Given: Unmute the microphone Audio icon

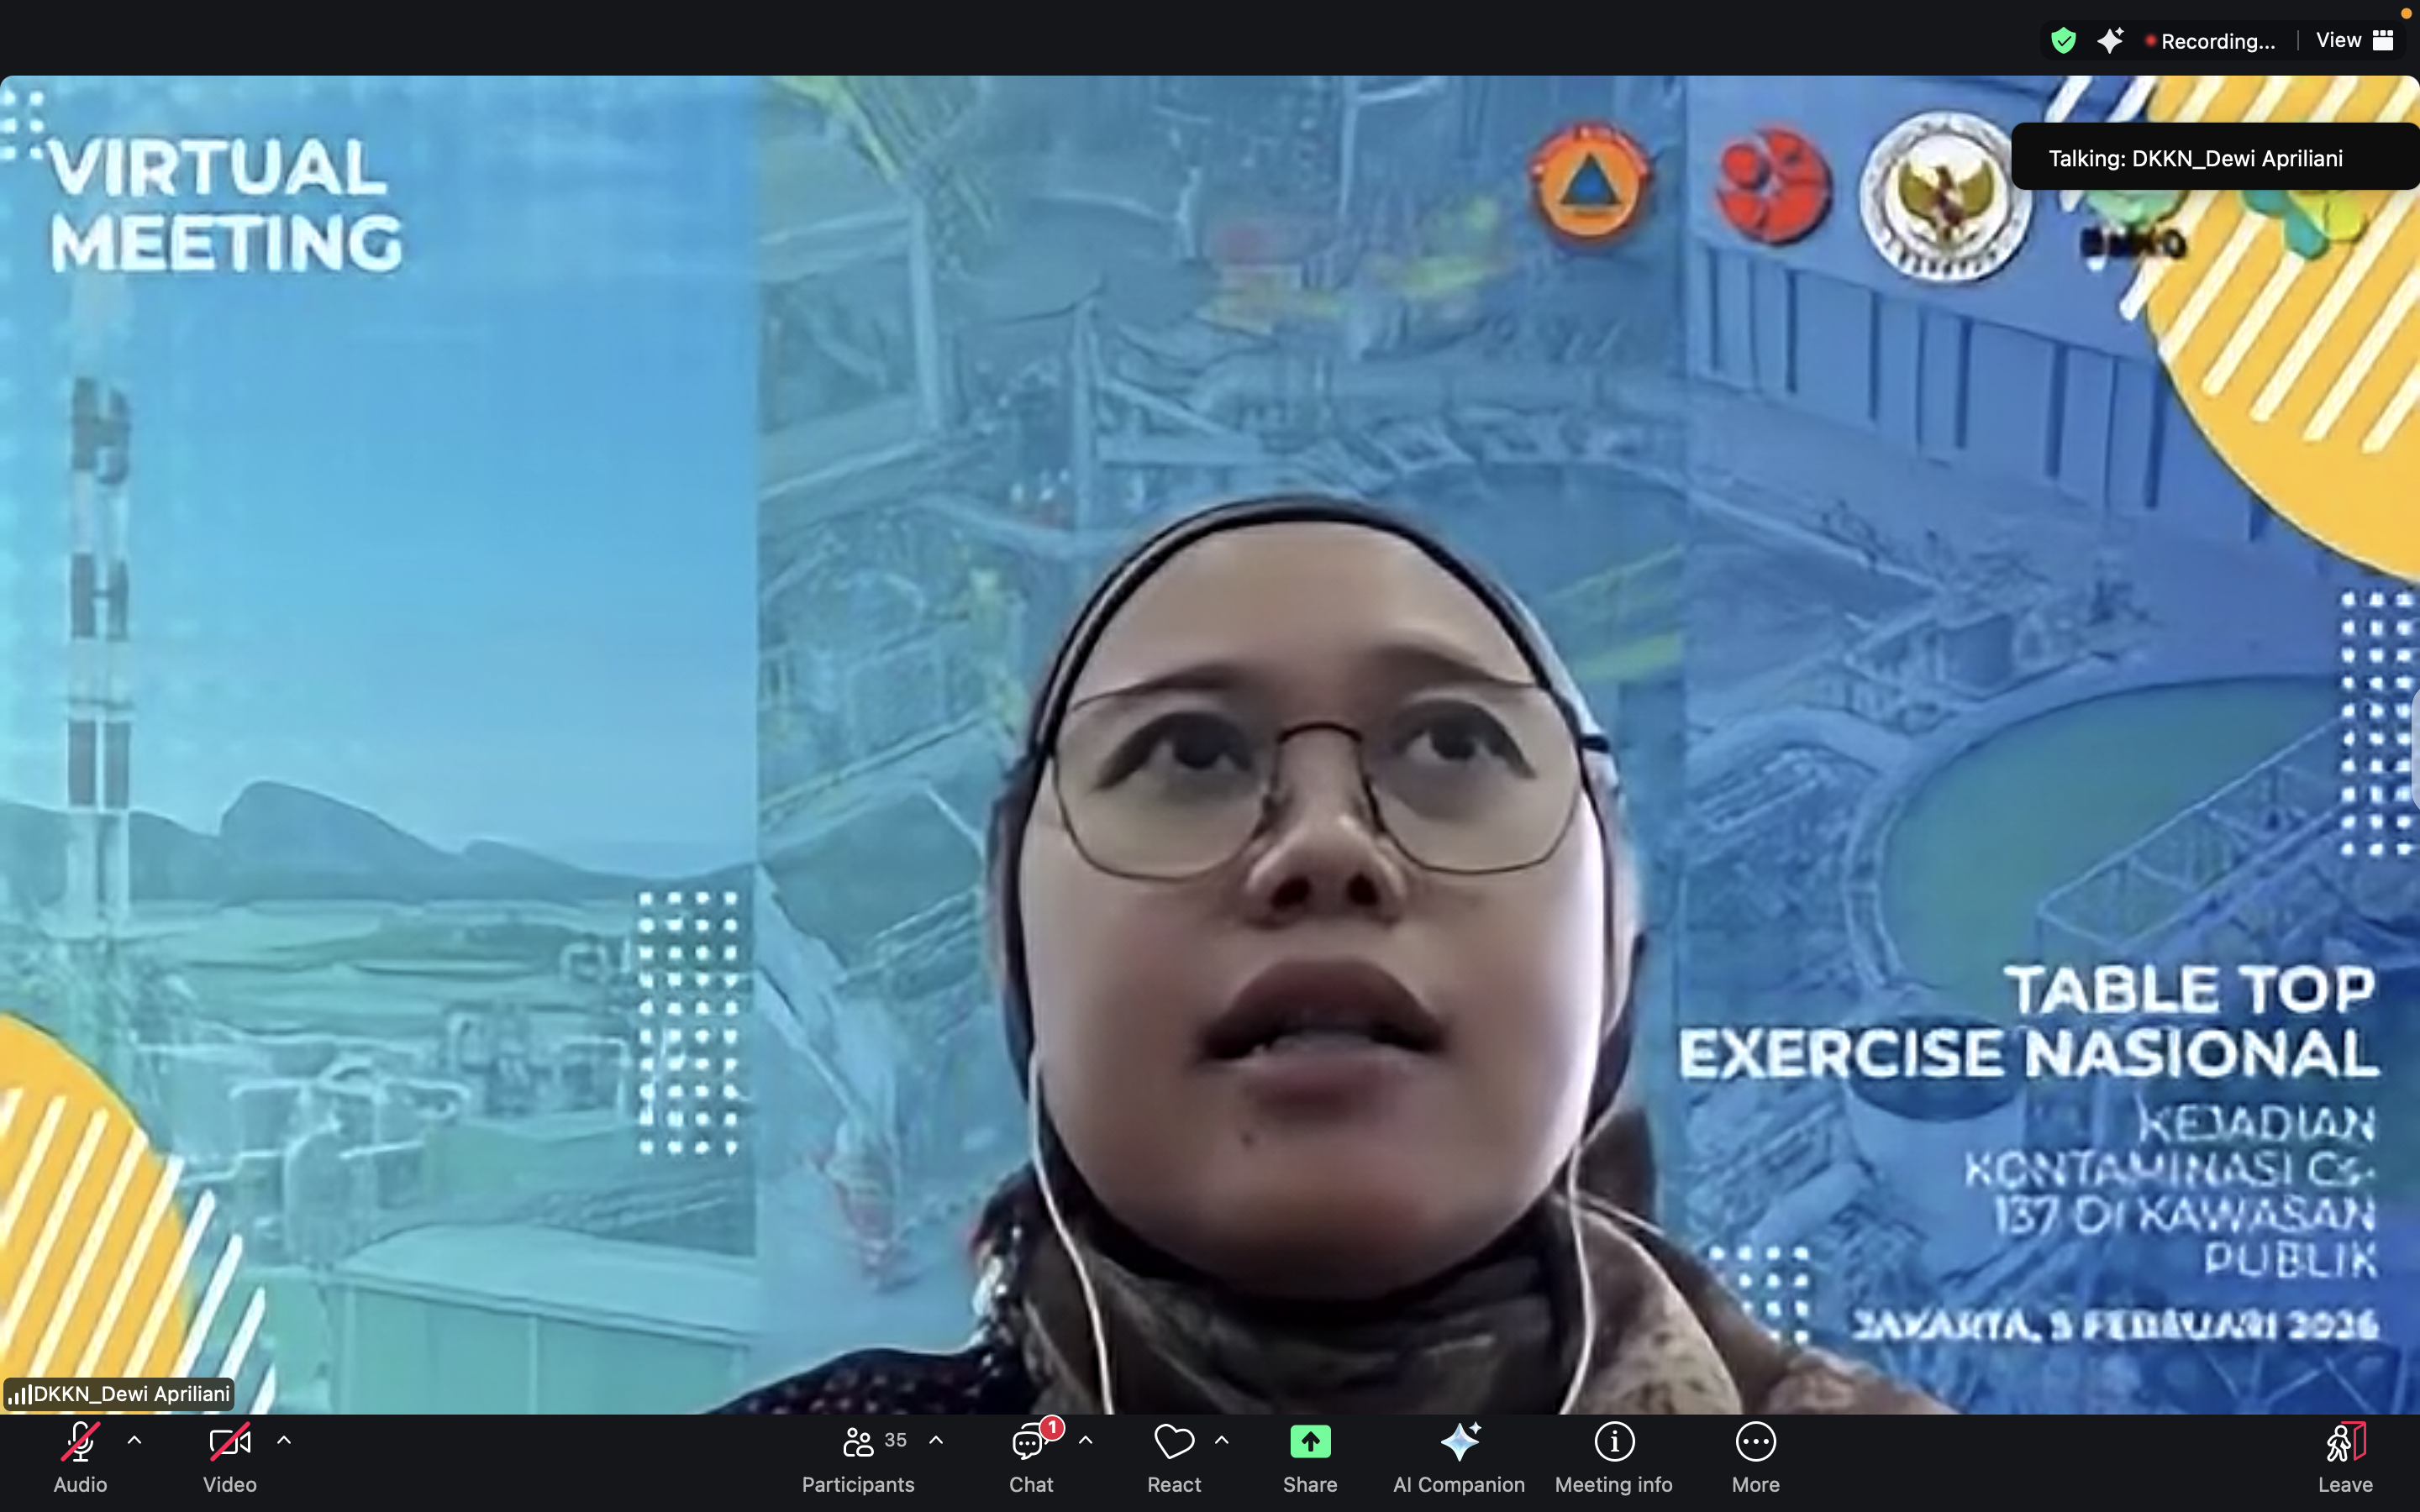Looking at the screenshot, I should [x=80, y=1442].
